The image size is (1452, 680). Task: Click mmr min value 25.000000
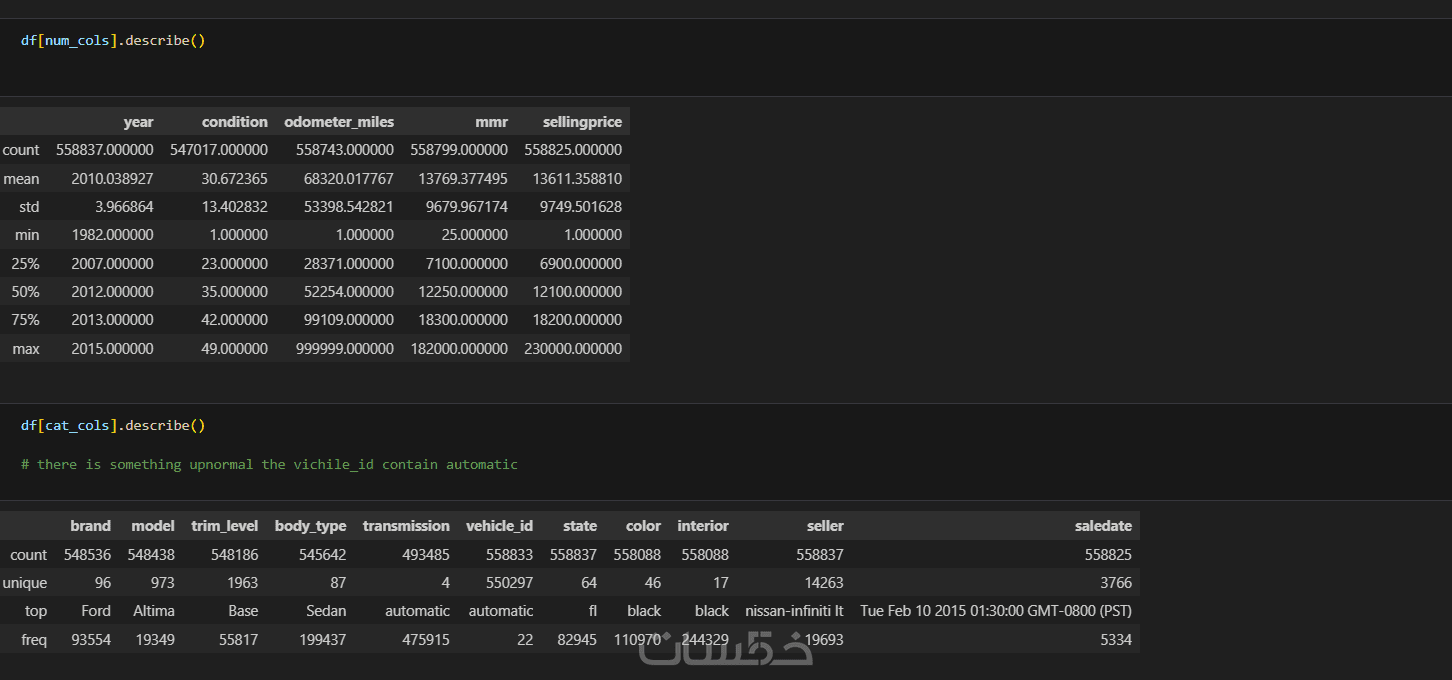[475, 235]
